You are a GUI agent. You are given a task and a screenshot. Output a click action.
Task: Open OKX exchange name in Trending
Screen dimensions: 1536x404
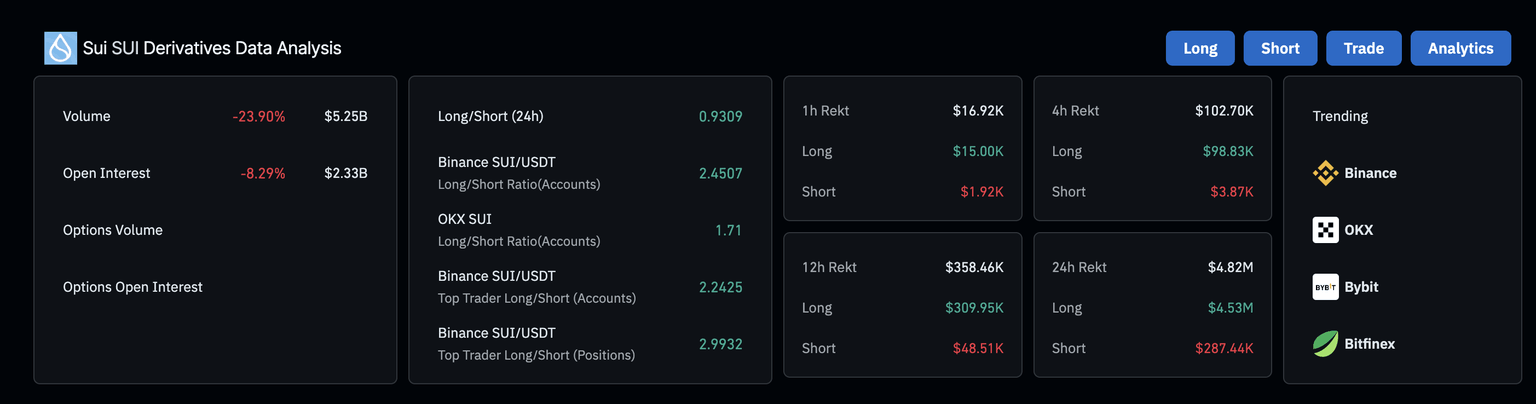tap(1358, 230)
